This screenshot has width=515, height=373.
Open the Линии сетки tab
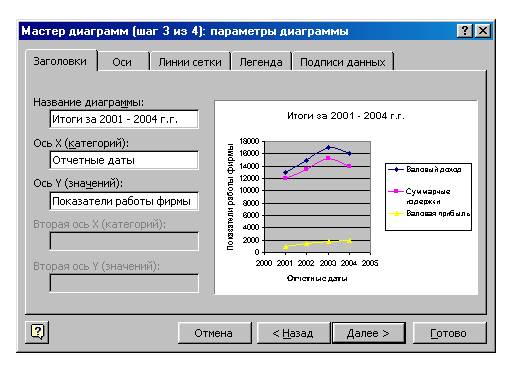click(x=190, y=62)
